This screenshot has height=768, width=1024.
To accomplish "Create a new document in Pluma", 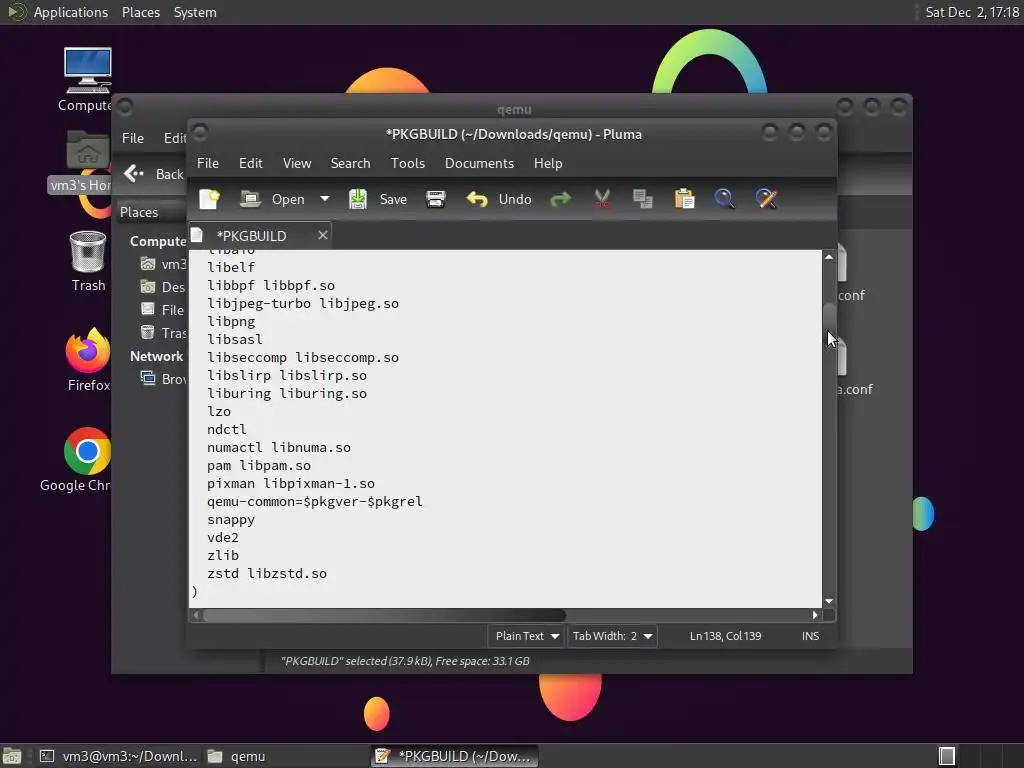I will pyautogui.click(x=210, y=199).
